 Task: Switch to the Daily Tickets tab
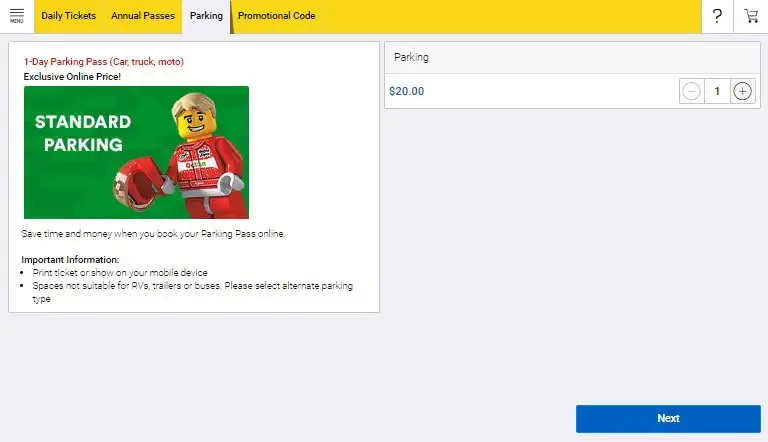coord(68,16)
